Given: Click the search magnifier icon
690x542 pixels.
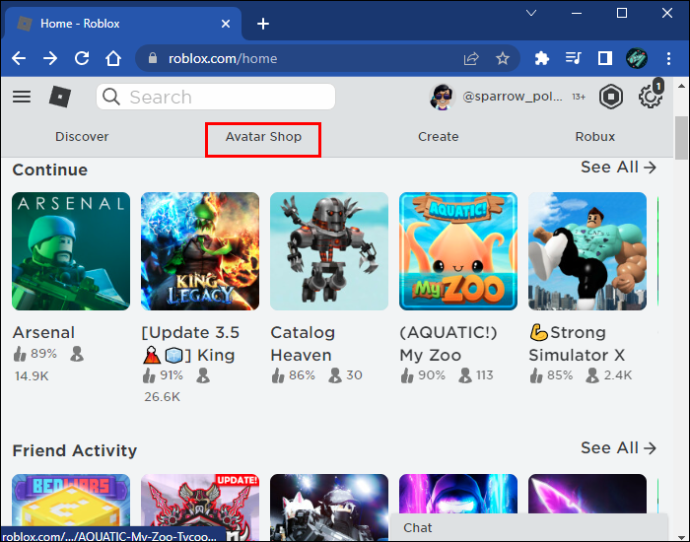Looking at the screenshot, I should click(111, 96).
